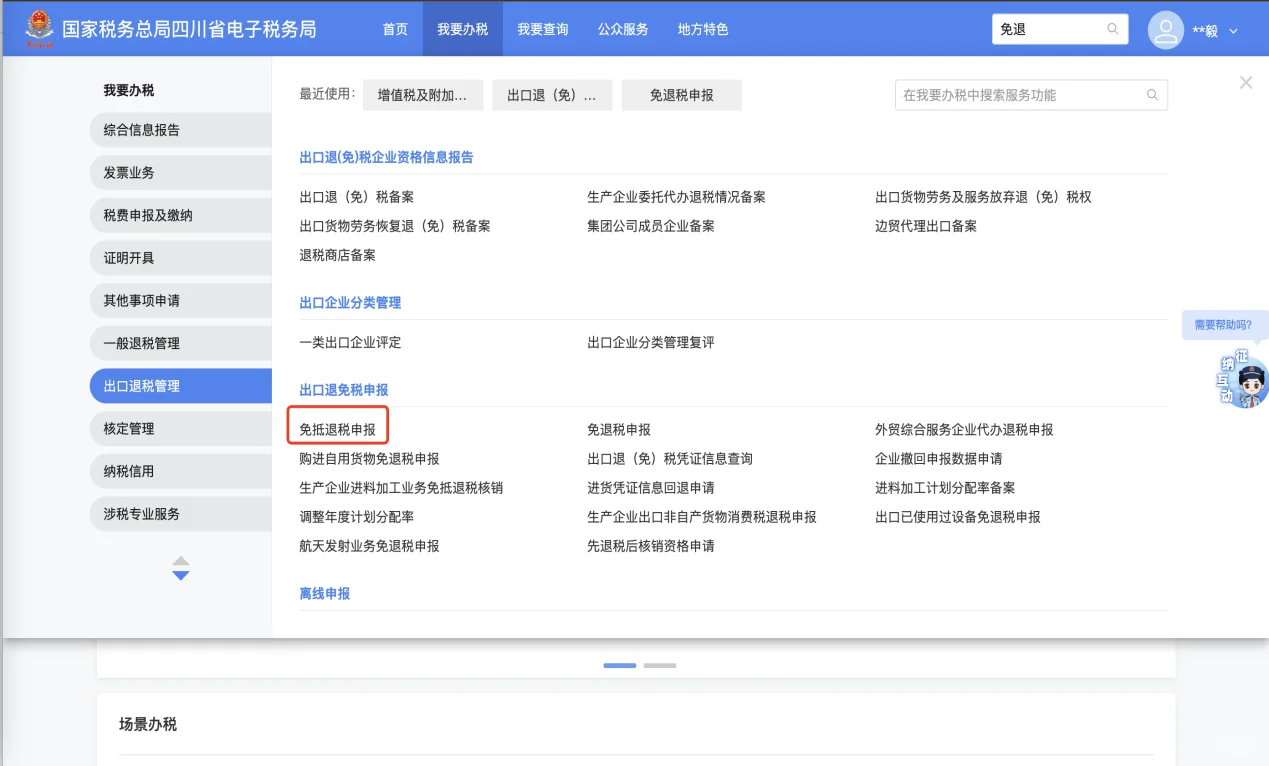Click the tax bureau emblem logo
1269x766 pixels.
point(38,28)
